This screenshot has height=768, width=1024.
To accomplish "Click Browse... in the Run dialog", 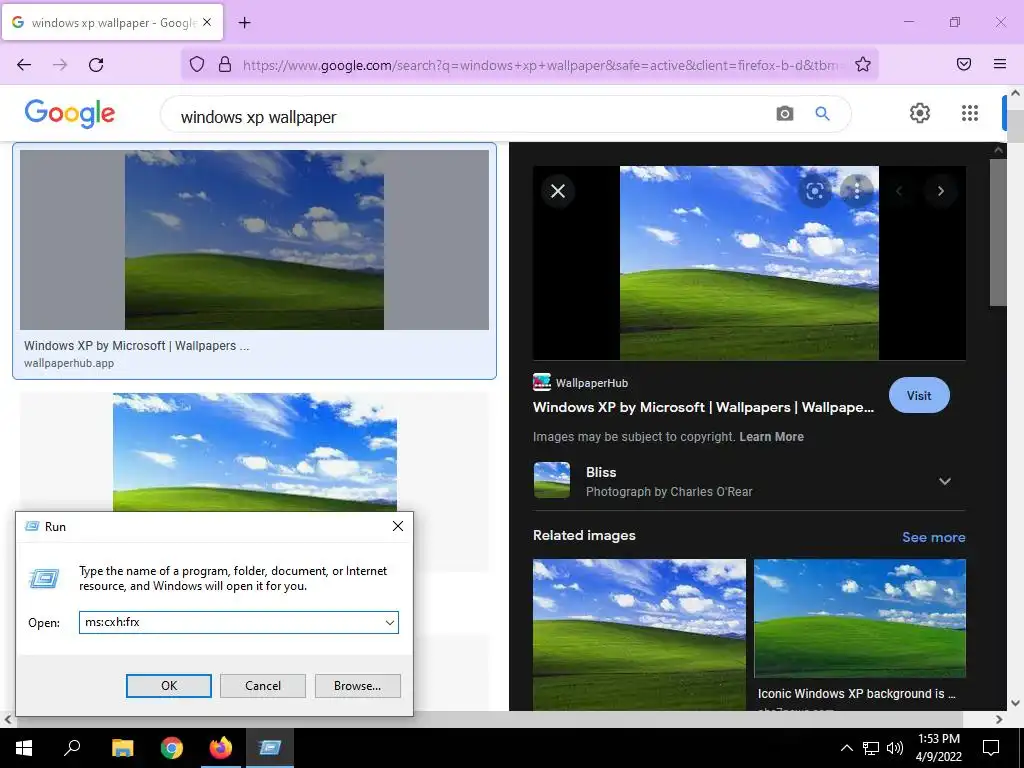I will [357, 686].
